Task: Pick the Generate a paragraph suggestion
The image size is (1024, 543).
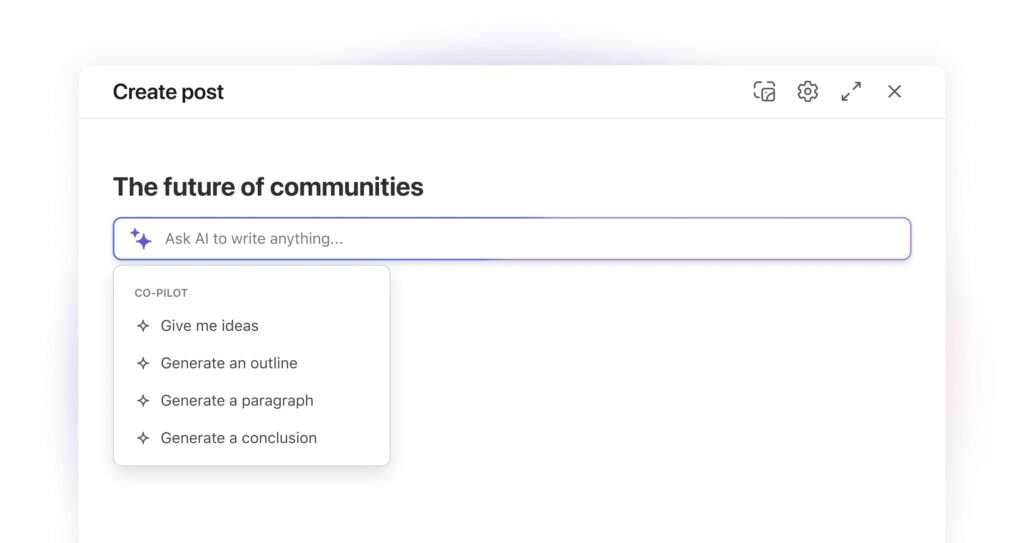Action: [237, 401]
